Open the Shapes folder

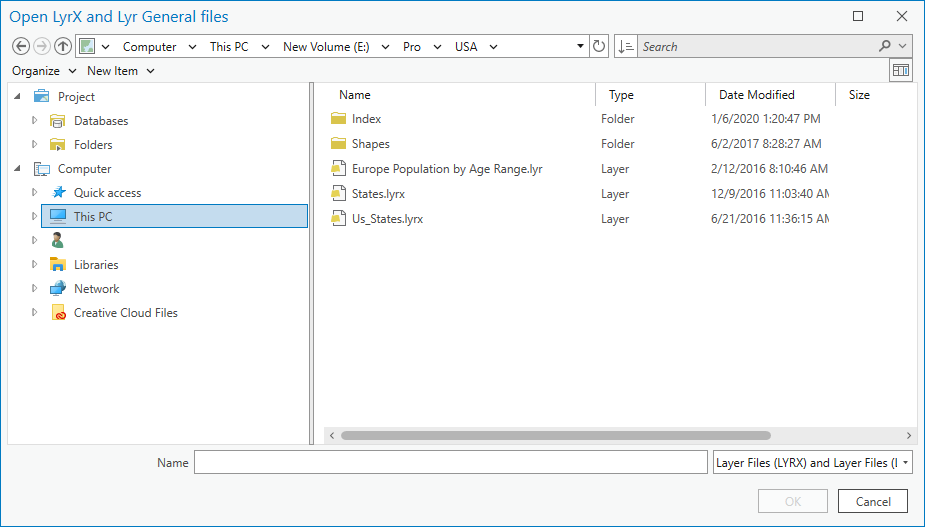click(x=370, y=144)
